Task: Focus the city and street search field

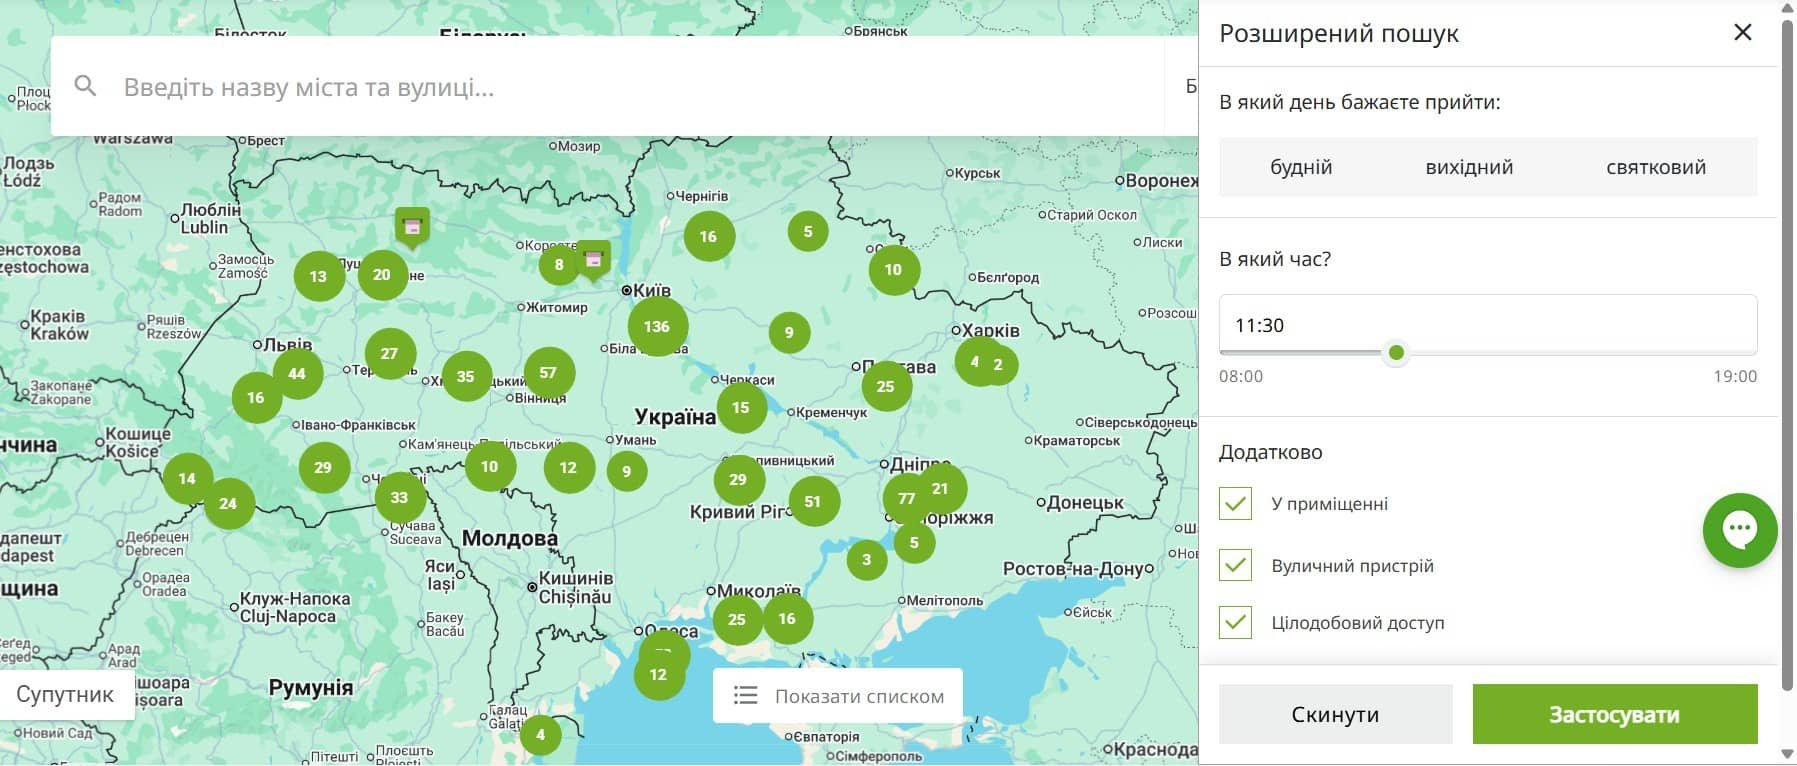Action: pyautogui.click(x=600, y=87)
